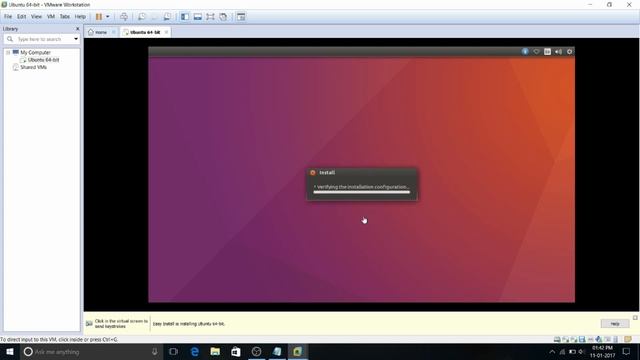The width and height of the screenshot is (640, 360).
Task: Take a snapshot of this VM
Action: (x=141, y=17)
